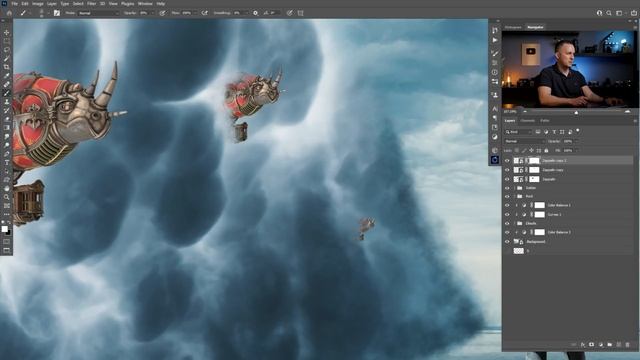Open the layer Fill dropdown arrow
The image size is (640, 360).
click(576, 151)
